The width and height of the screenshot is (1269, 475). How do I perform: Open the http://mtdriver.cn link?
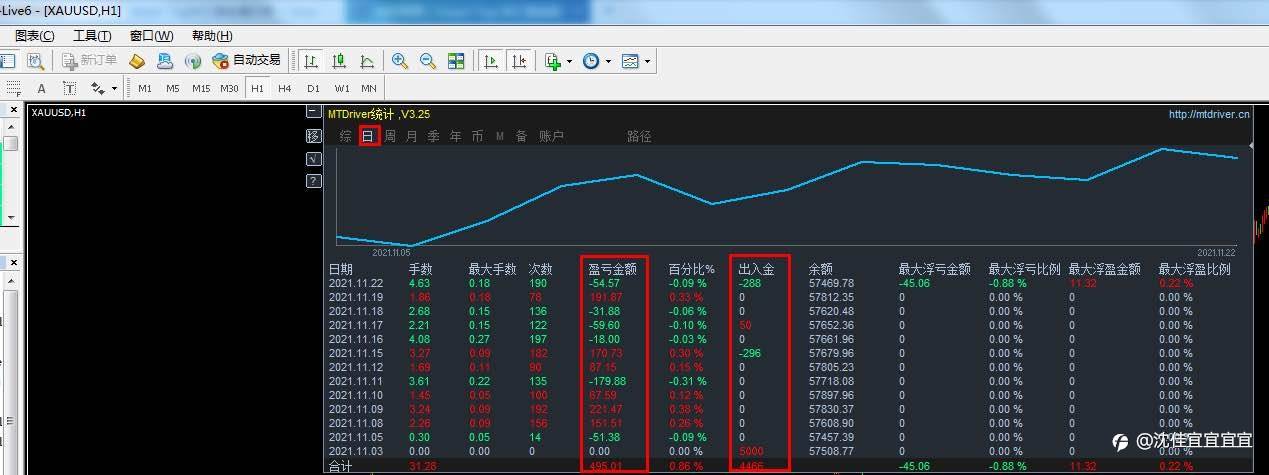(x=1209, y=114)
